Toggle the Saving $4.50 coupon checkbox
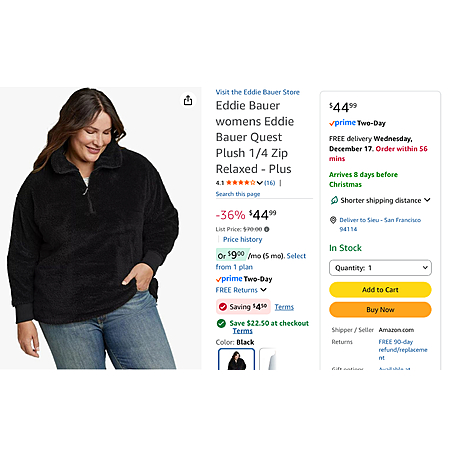450x450 pixels. pyautogui.click(x=223, y=307)
